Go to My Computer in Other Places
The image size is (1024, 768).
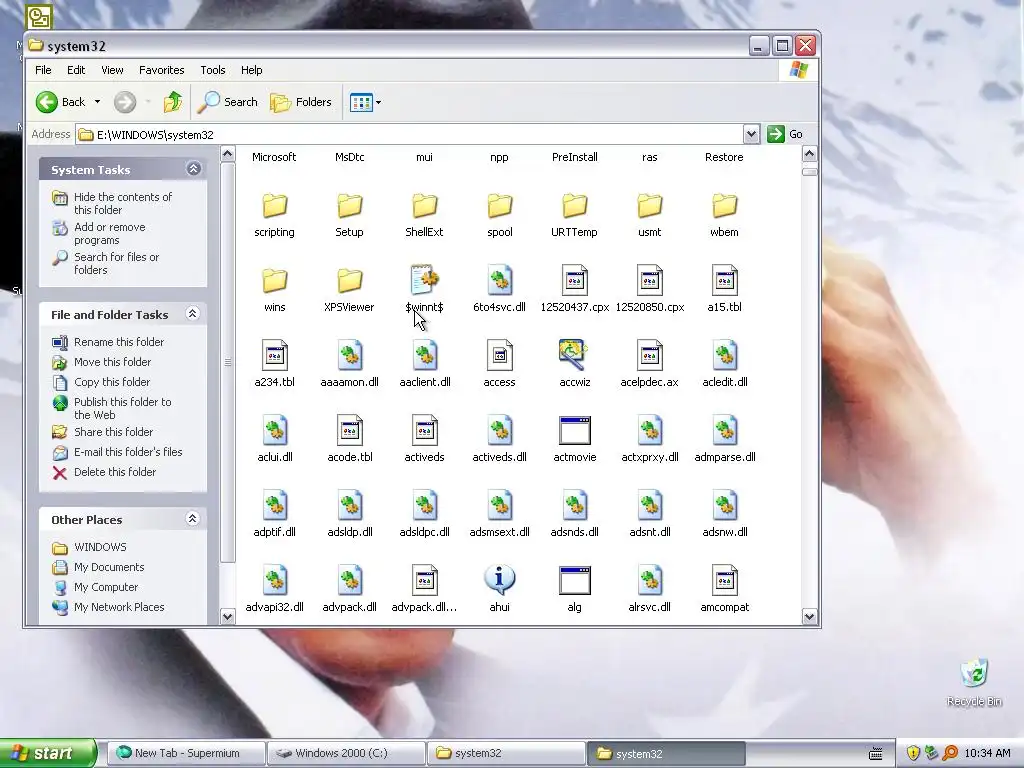tap(106, 586)
